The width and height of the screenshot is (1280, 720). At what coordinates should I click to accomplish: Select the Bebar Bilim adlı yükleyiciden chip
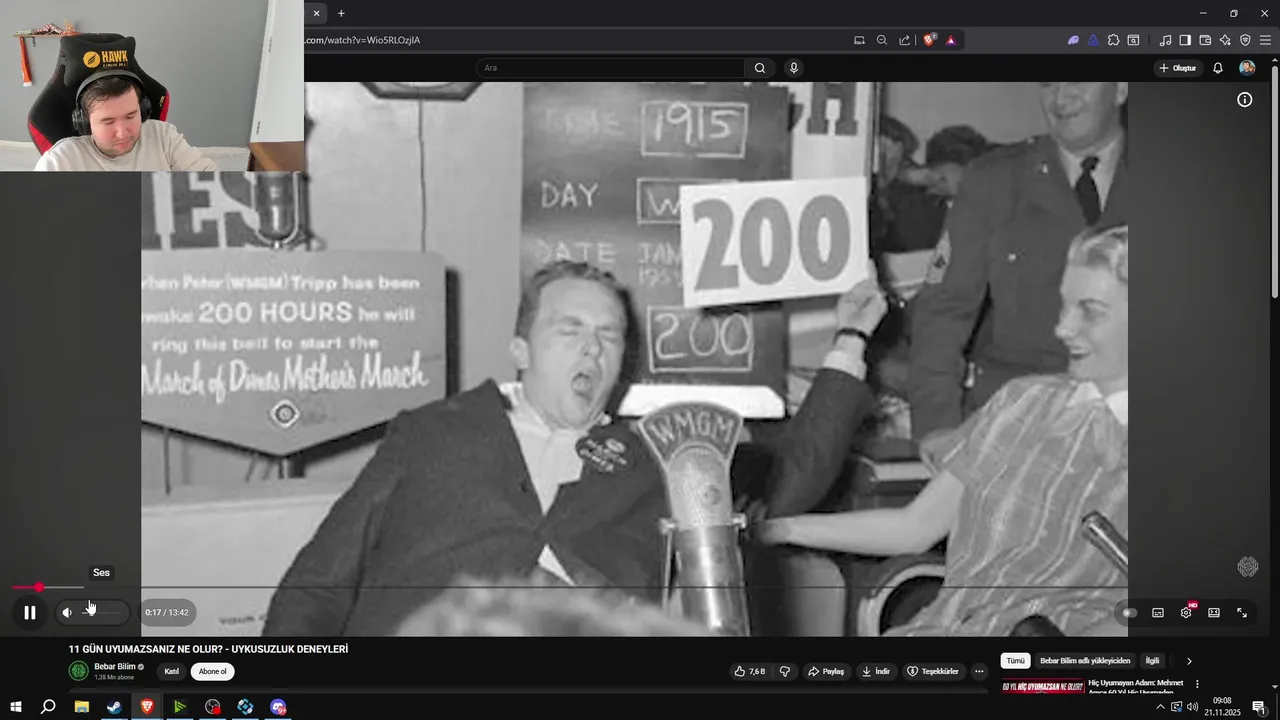1085,661
